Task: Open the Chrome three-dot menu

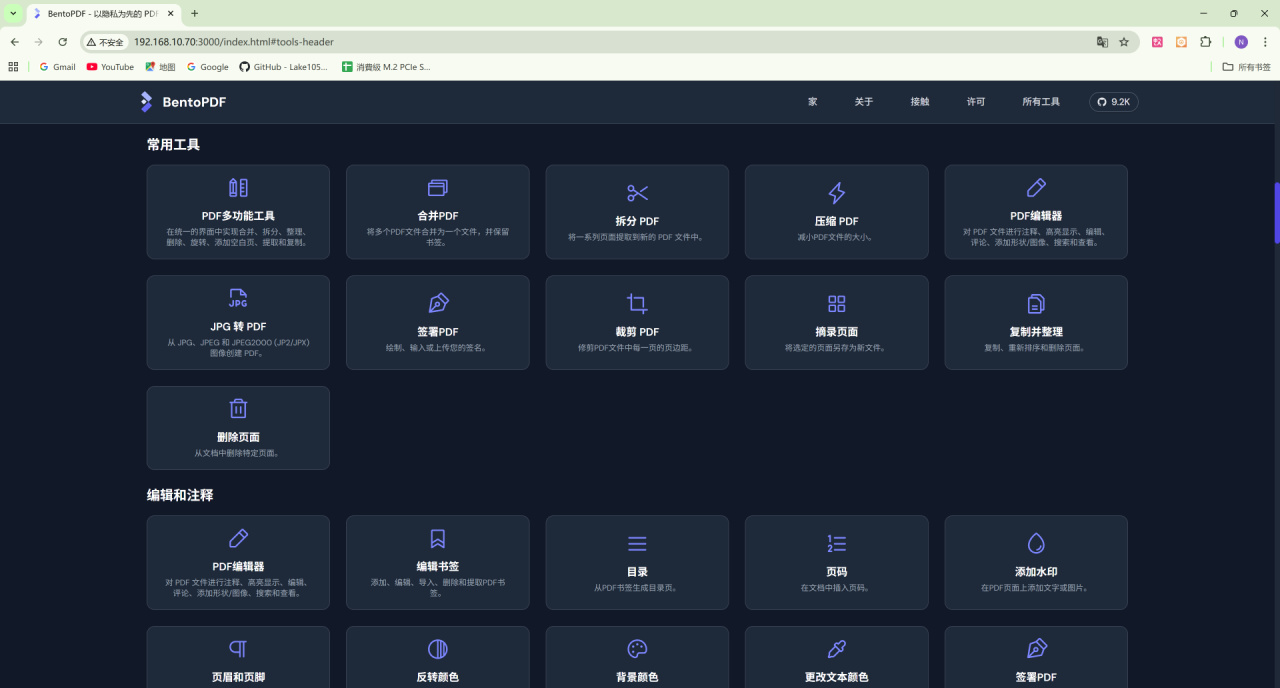Action: point(1264,42)
